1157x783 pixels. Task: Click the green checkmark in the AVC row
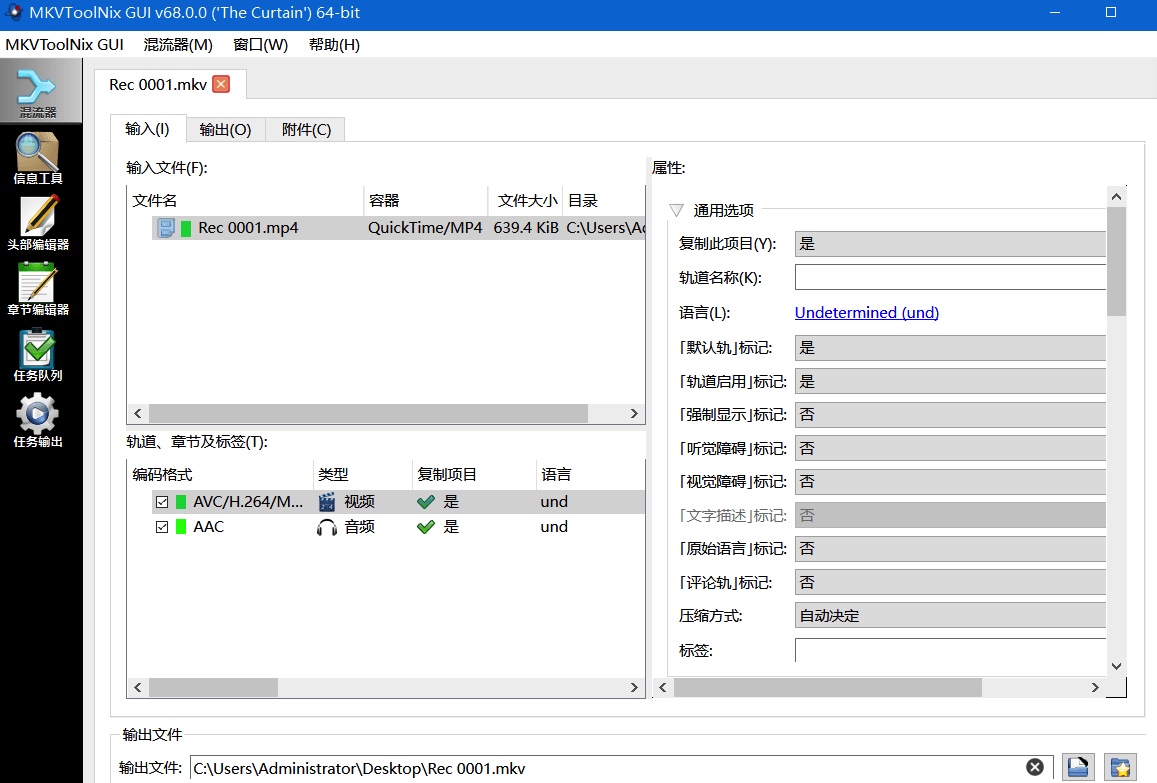tap(426, 502)
